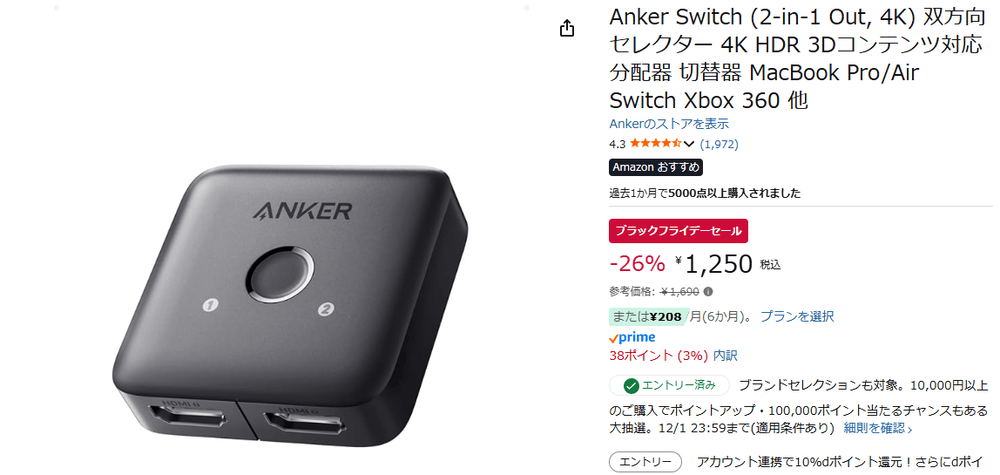The width and height of the screenshot is (1000, 475).
Task: Select プランを選択 installment link
Action: (x=797, y=316)
